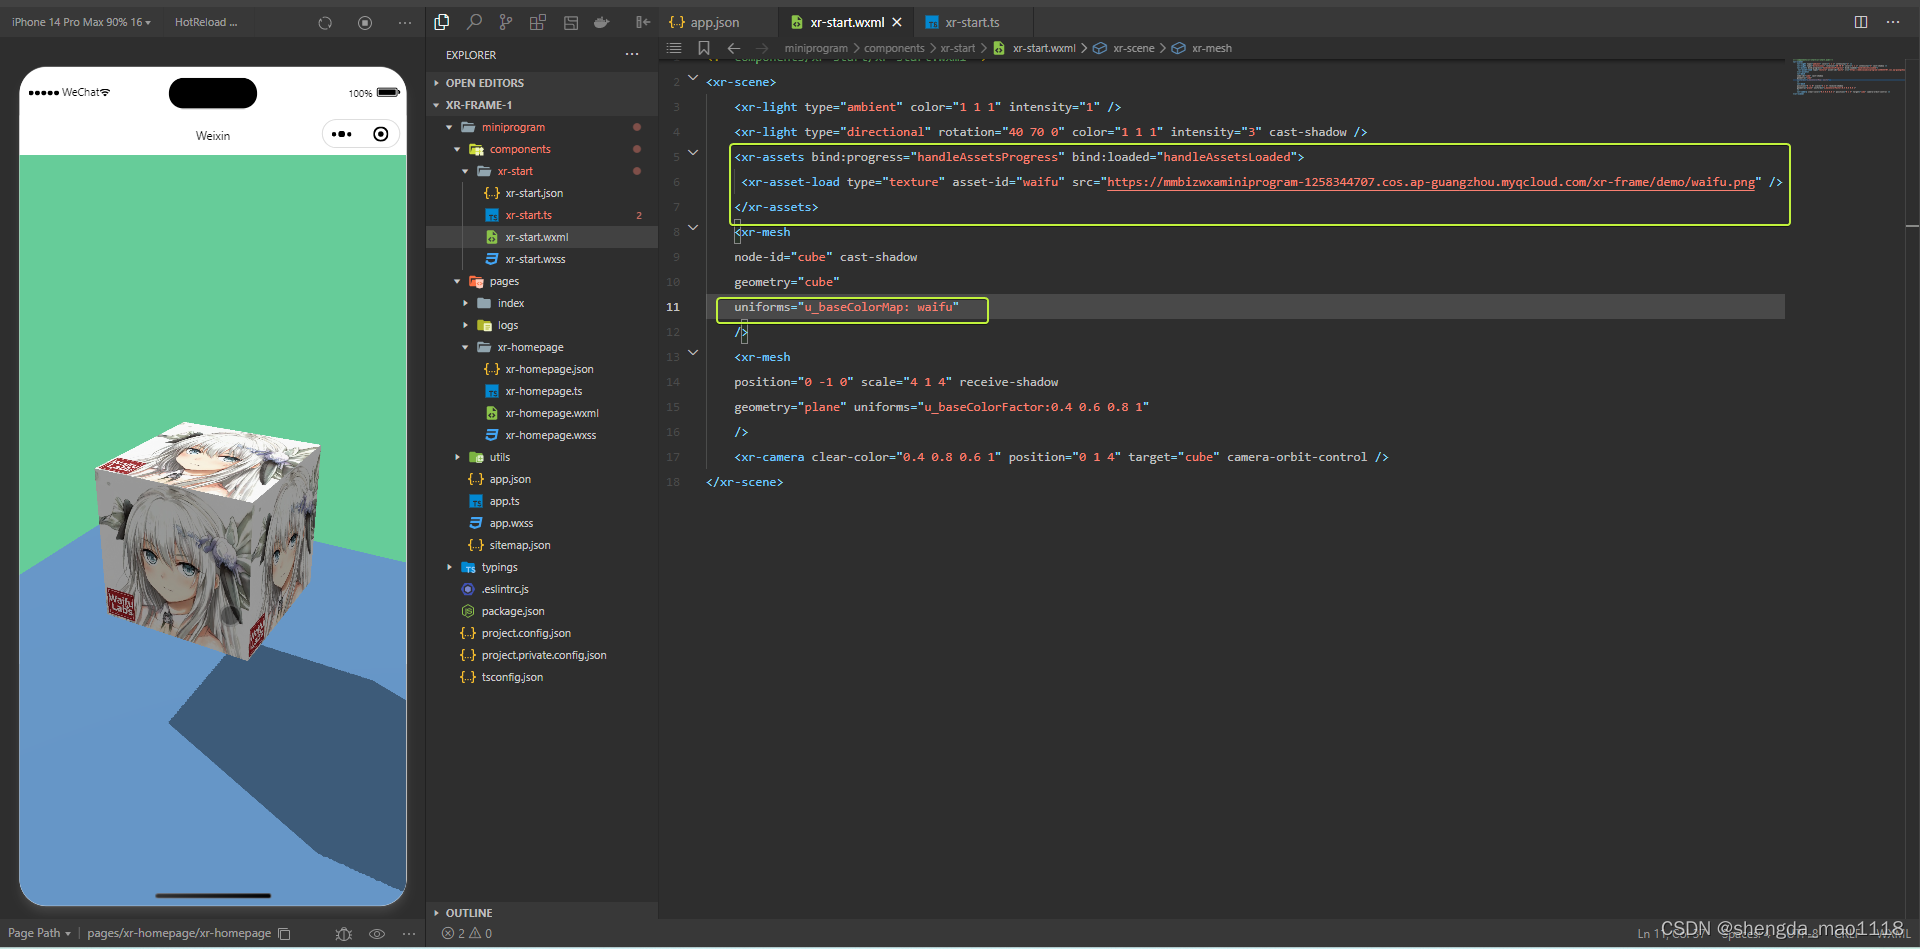Open xr-start.json in the explorer
Image resolution: width=1920 pixels, height=949 pixels.
(x=534, y=193)
